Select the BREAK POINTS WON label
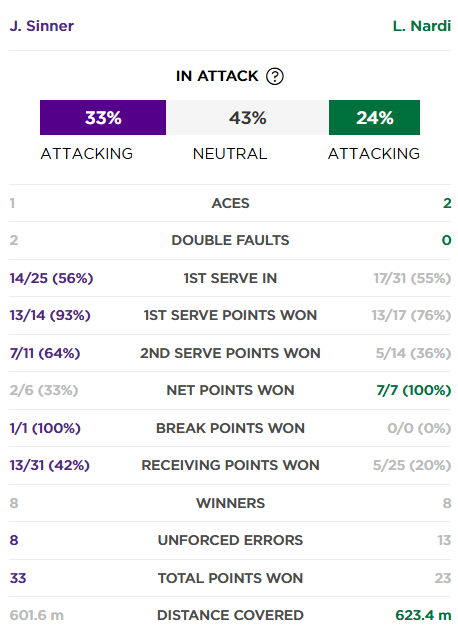Viewport: 458px width, 629px height. [230, 428]
